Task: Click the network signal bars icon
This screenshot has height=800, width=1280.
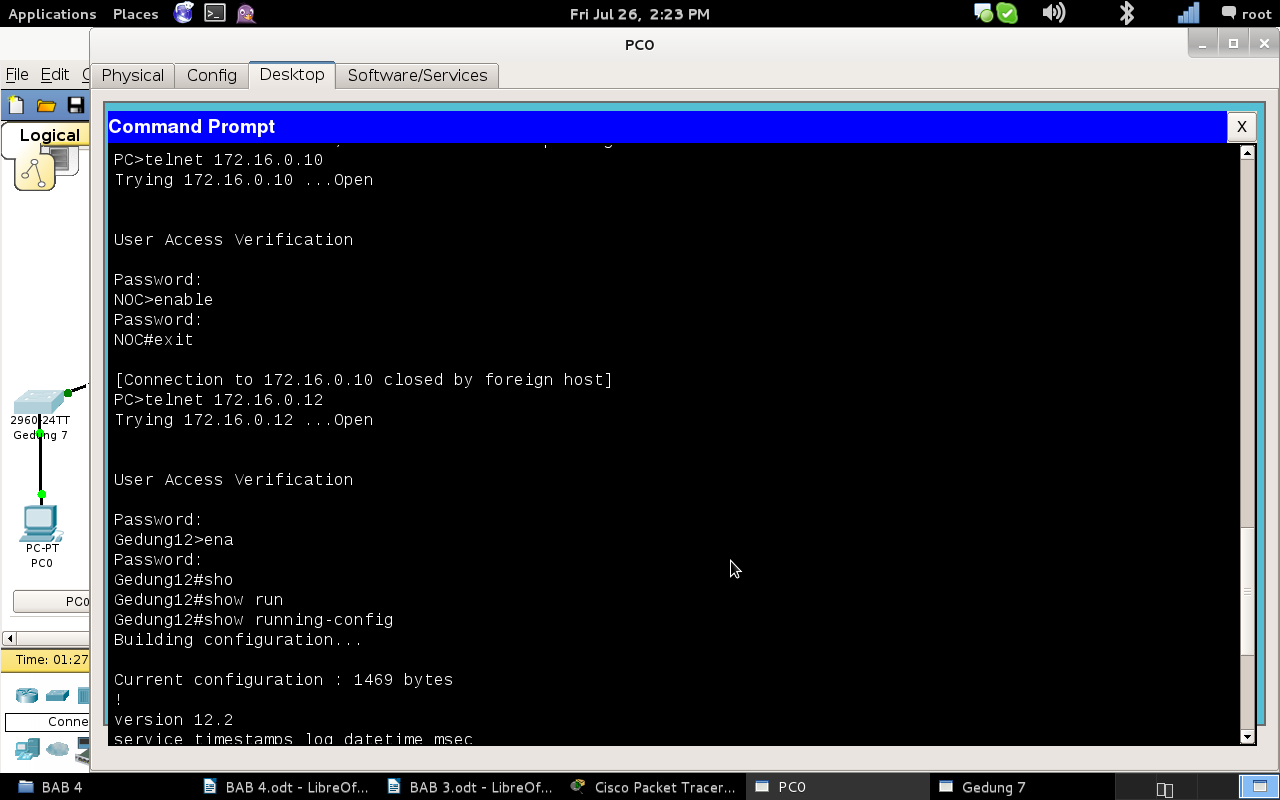Action: point(1188,13)
